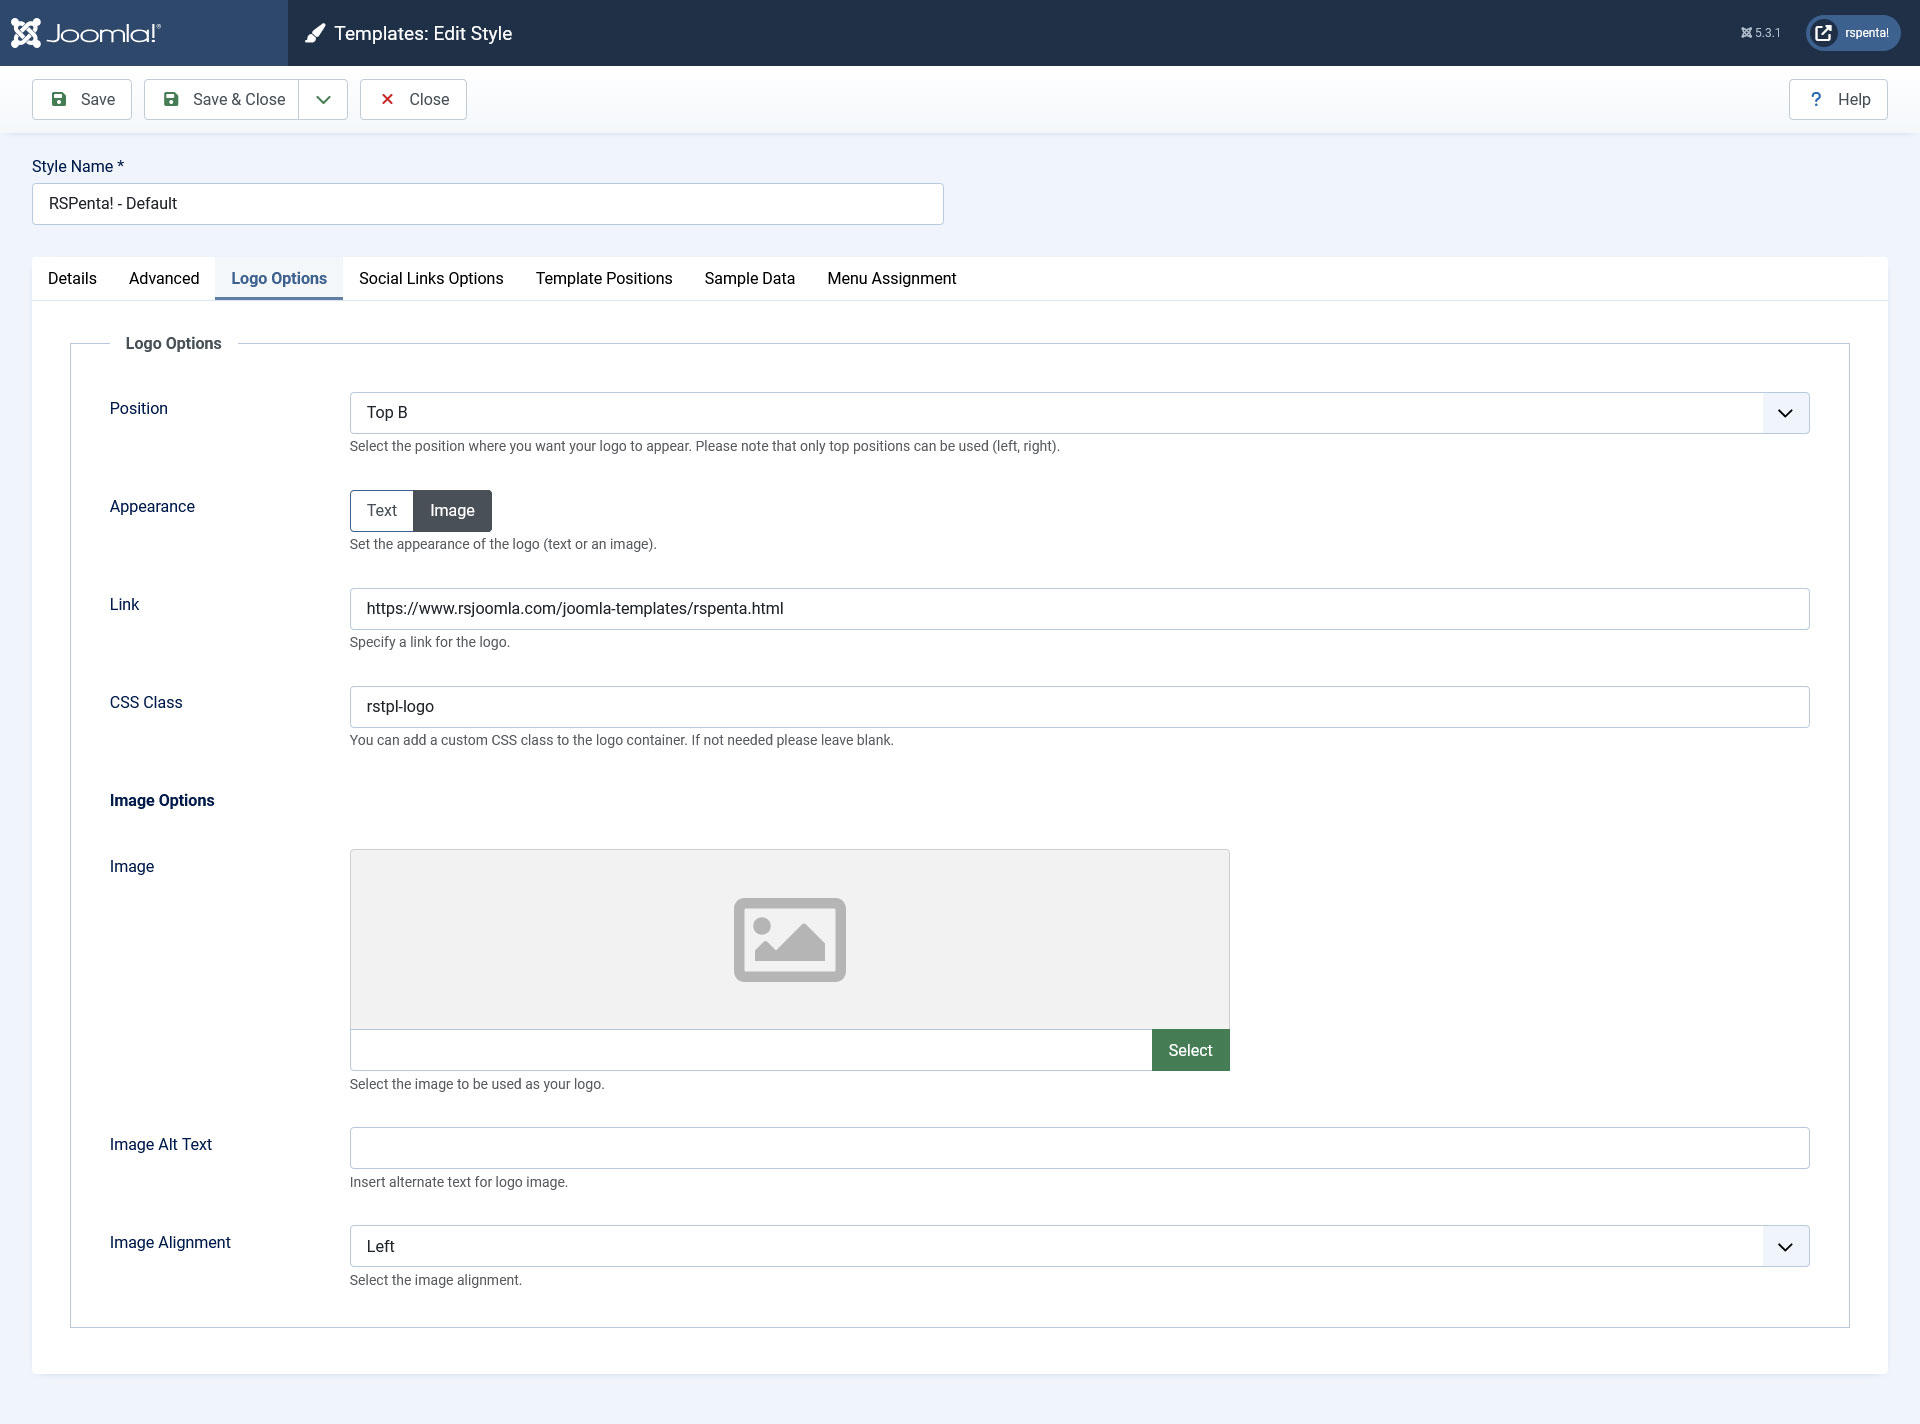Open the Template Positions tab

click(603, 278)
